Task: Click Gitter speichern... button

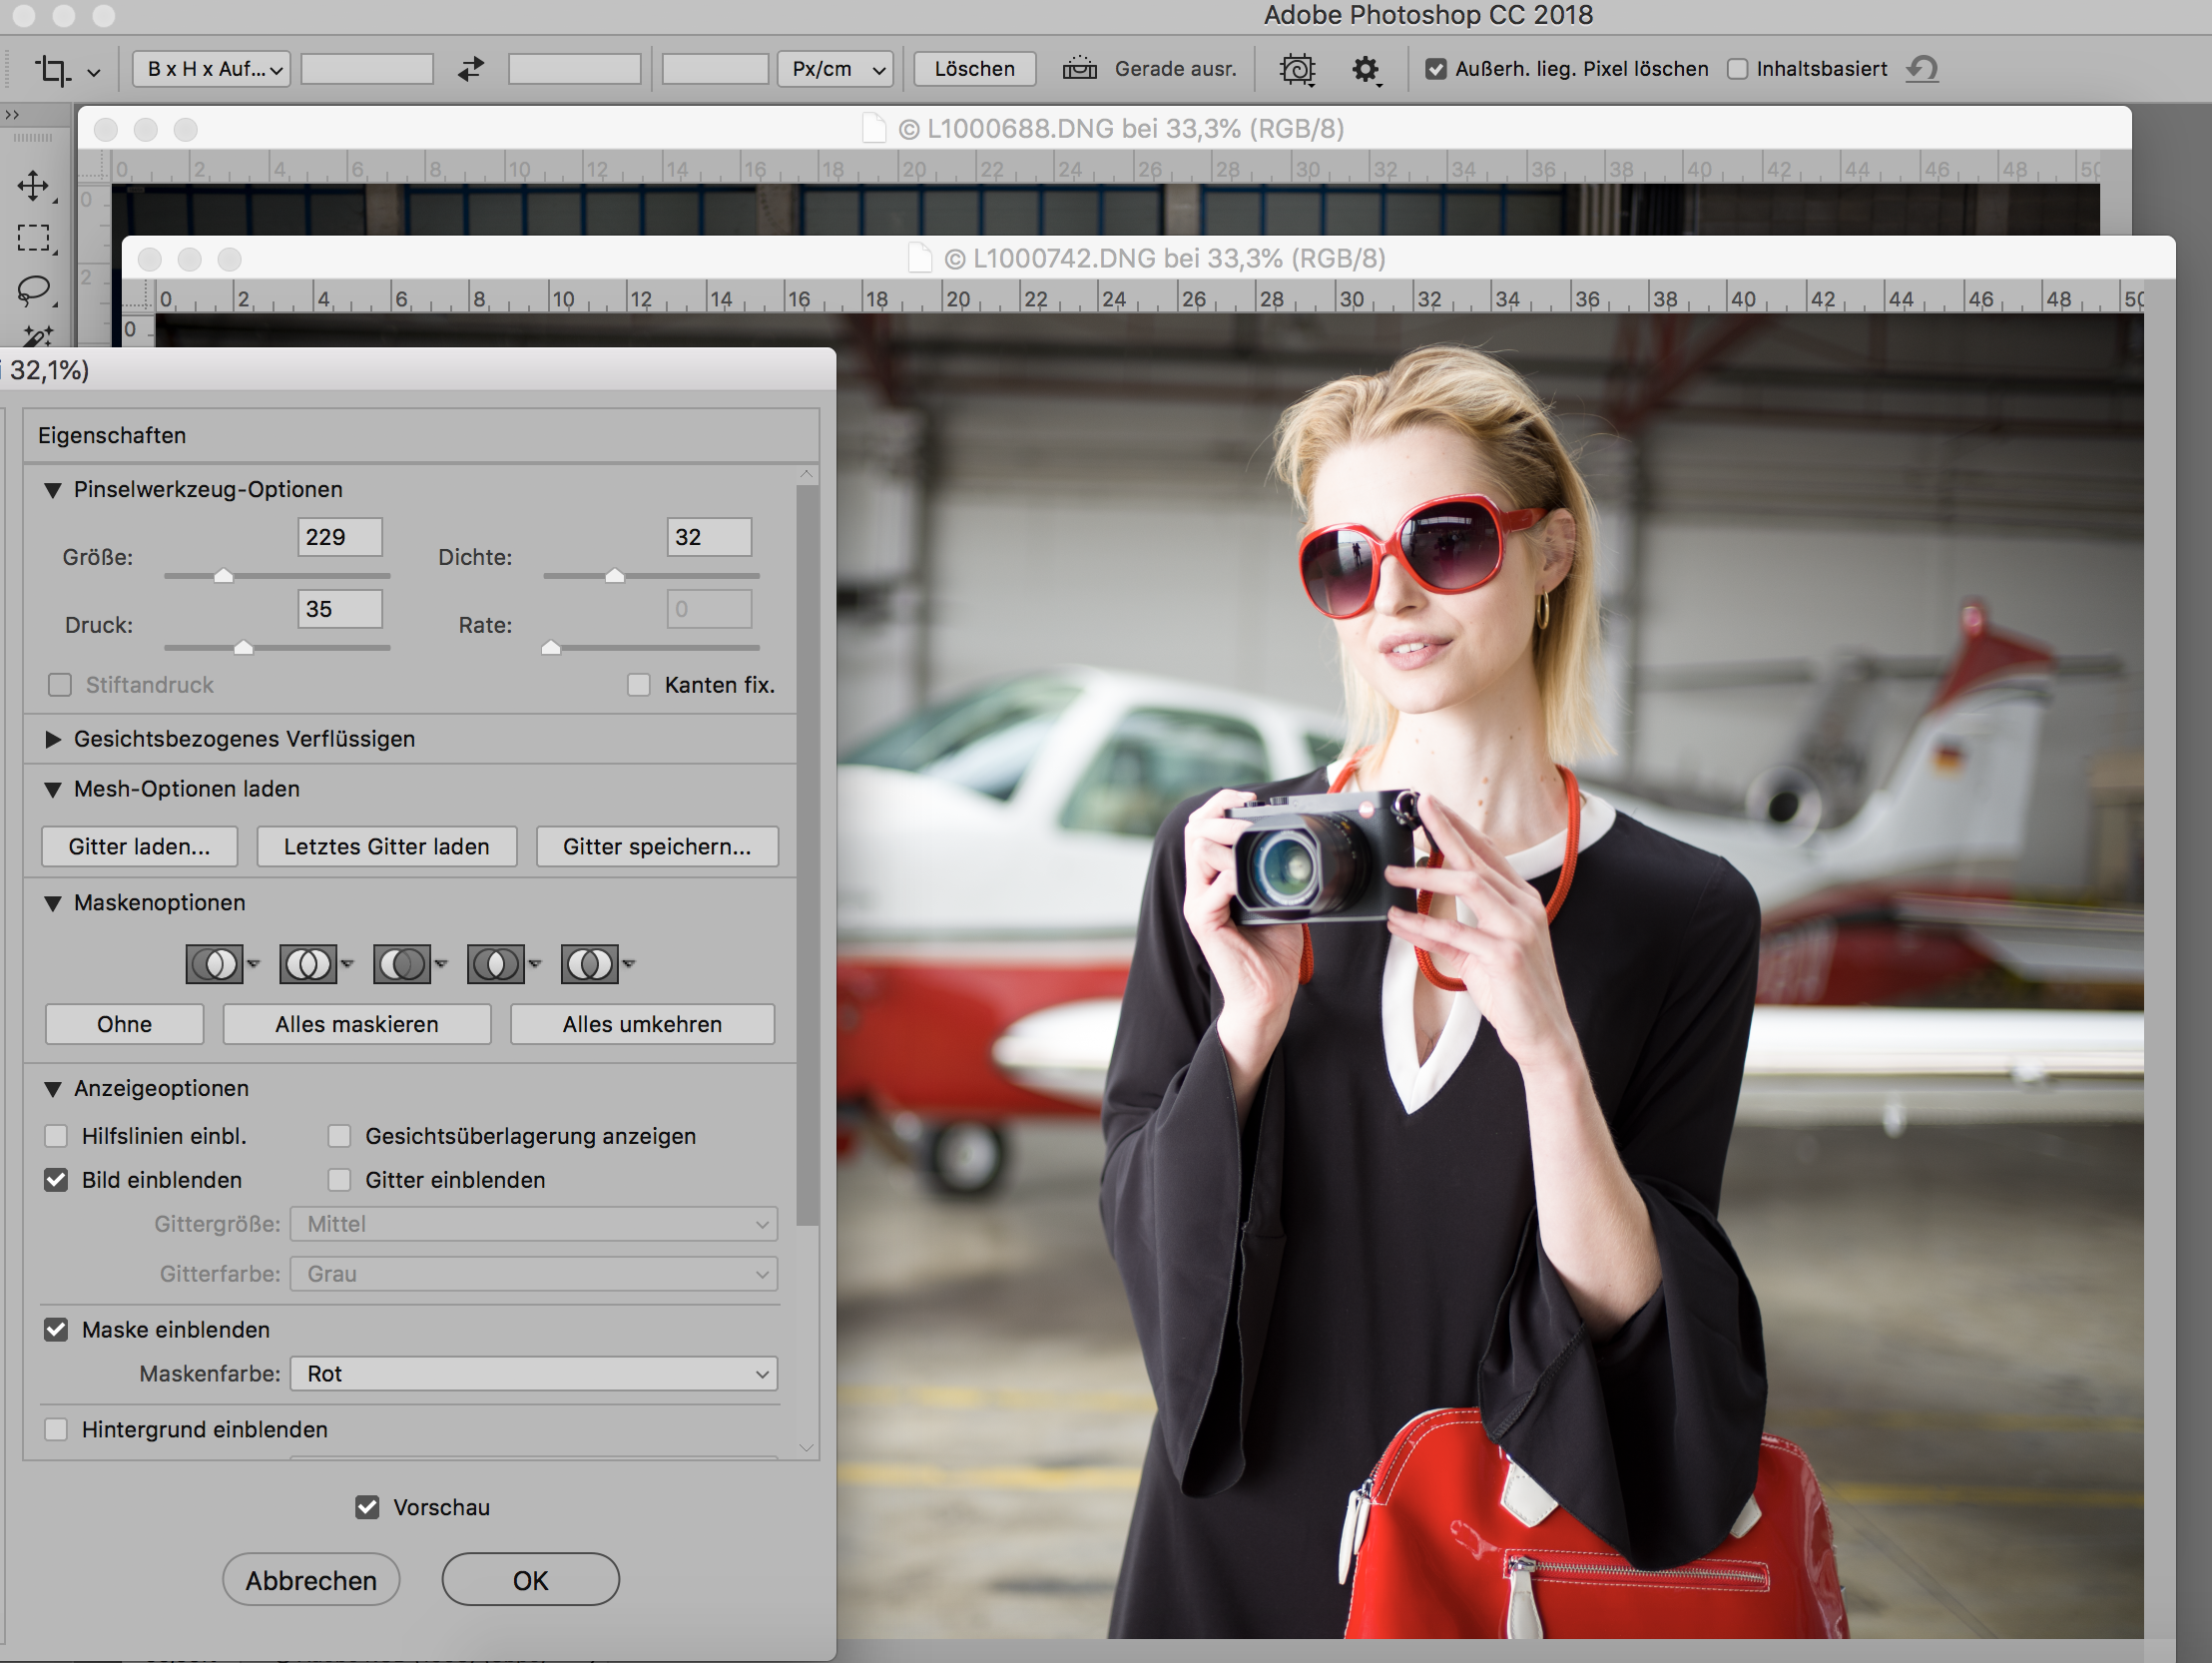Action: point(657,847)
